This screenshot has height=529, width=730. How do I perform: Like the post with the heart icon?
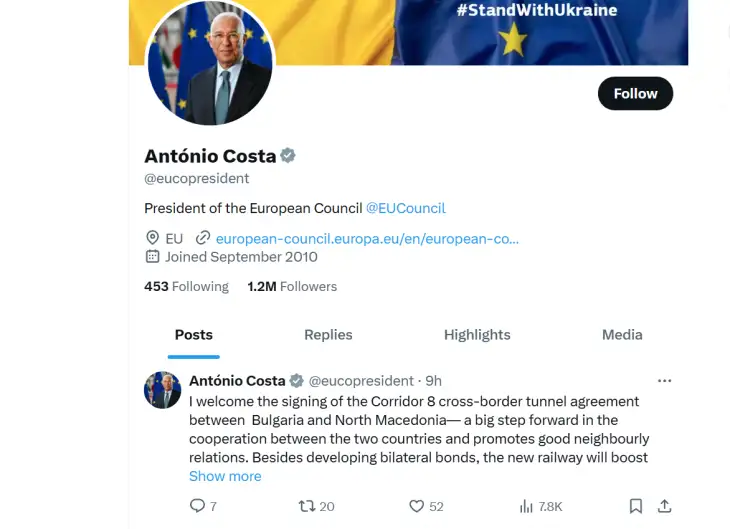pyautogui.click(x=416, y=506)
